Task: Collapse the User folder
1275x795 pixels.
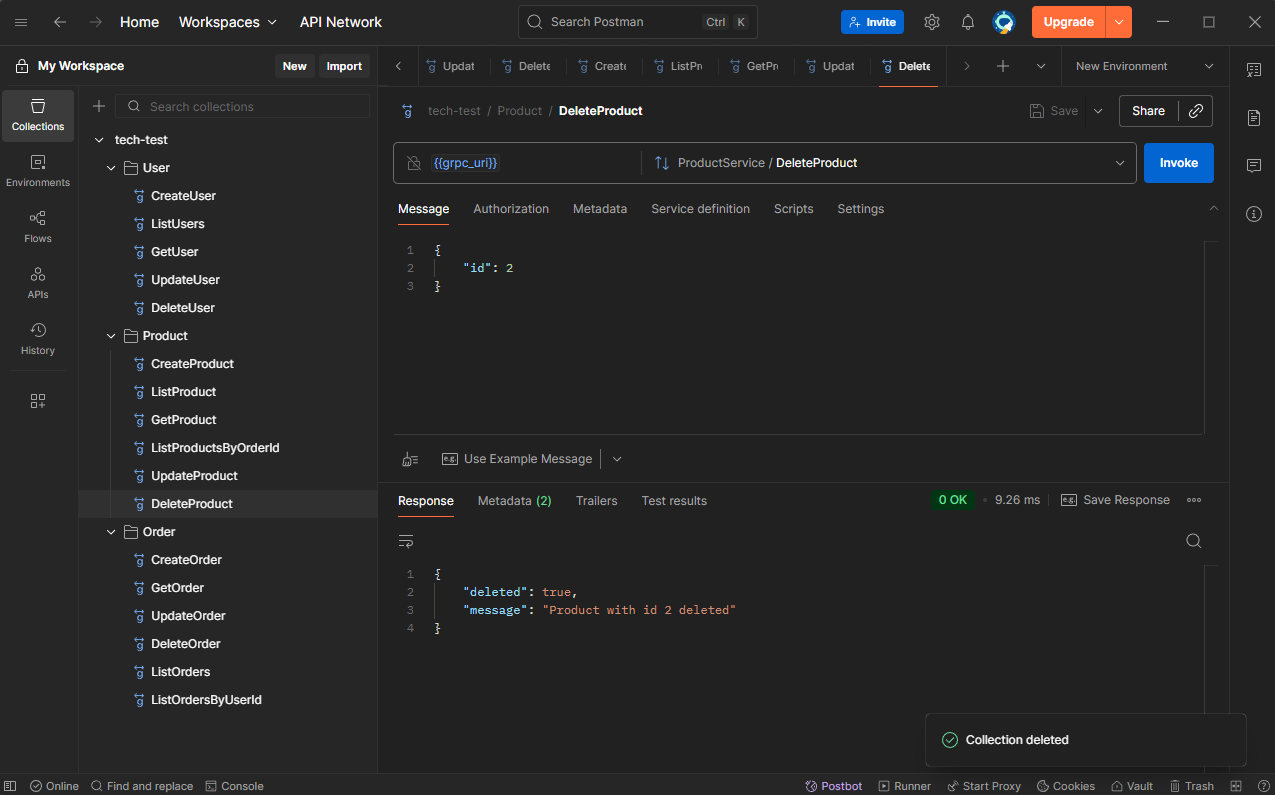Action: (x=112, y=168)
